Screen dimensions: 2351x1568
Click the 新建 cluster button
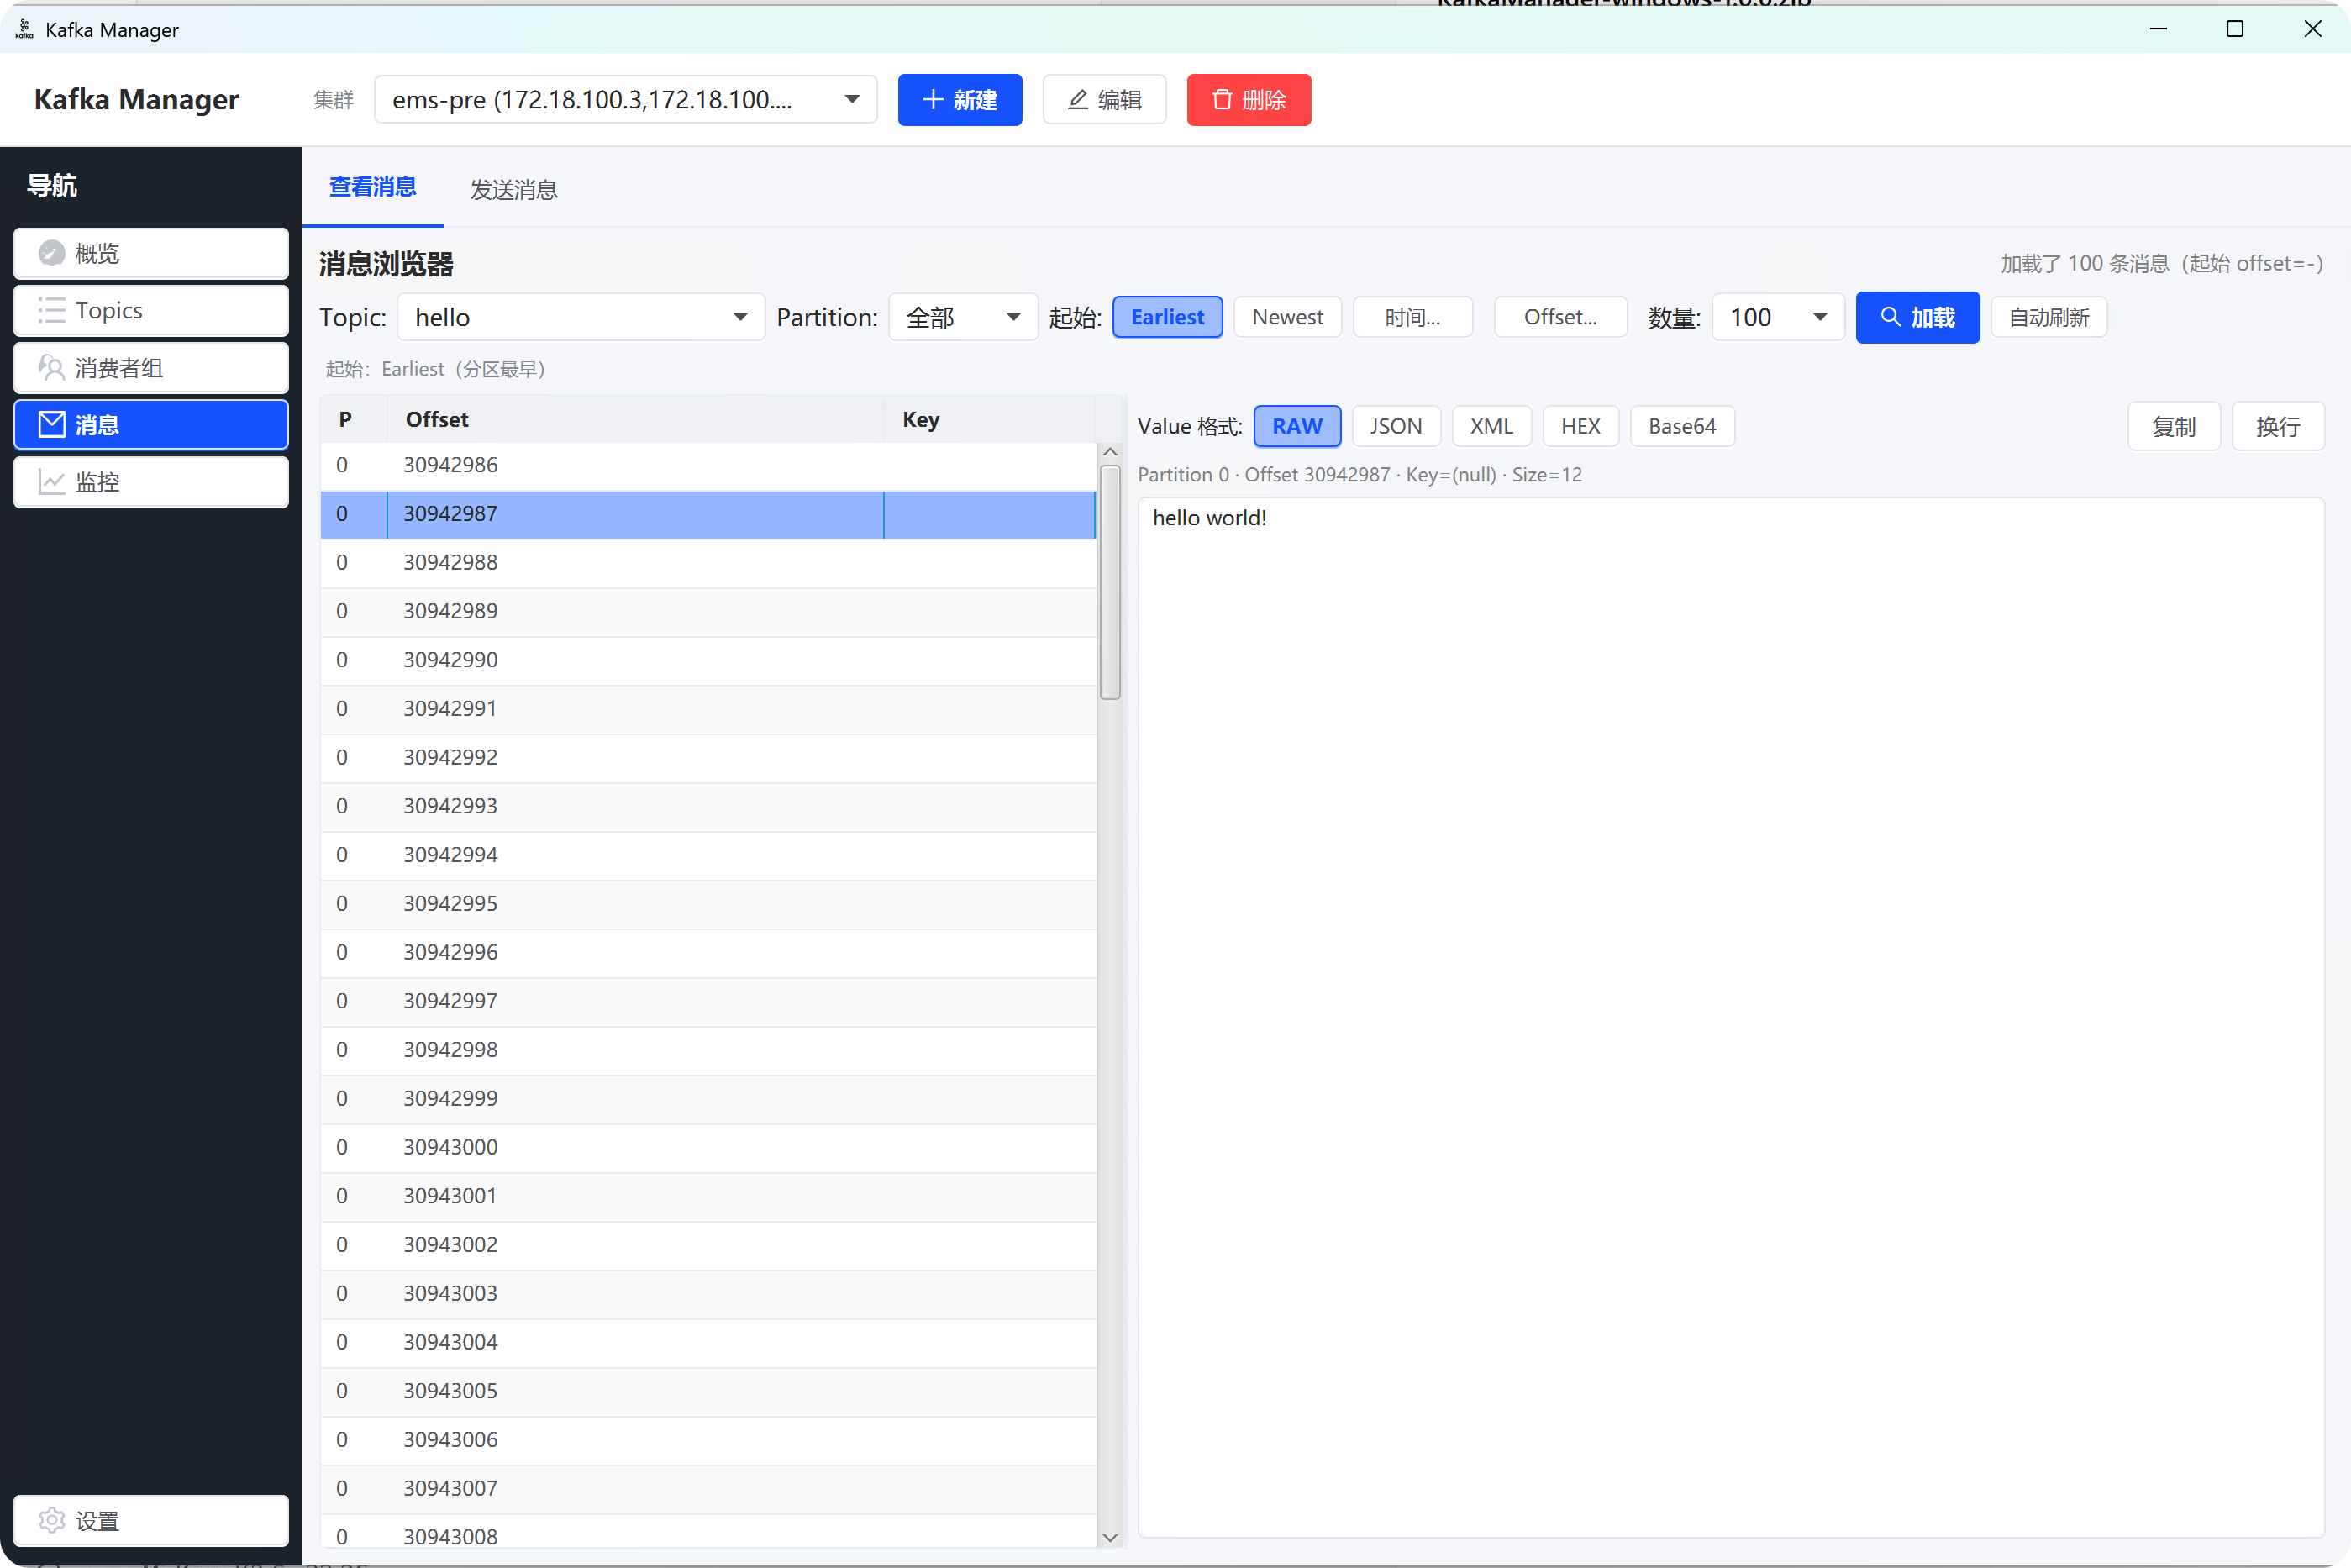point(959,99)
